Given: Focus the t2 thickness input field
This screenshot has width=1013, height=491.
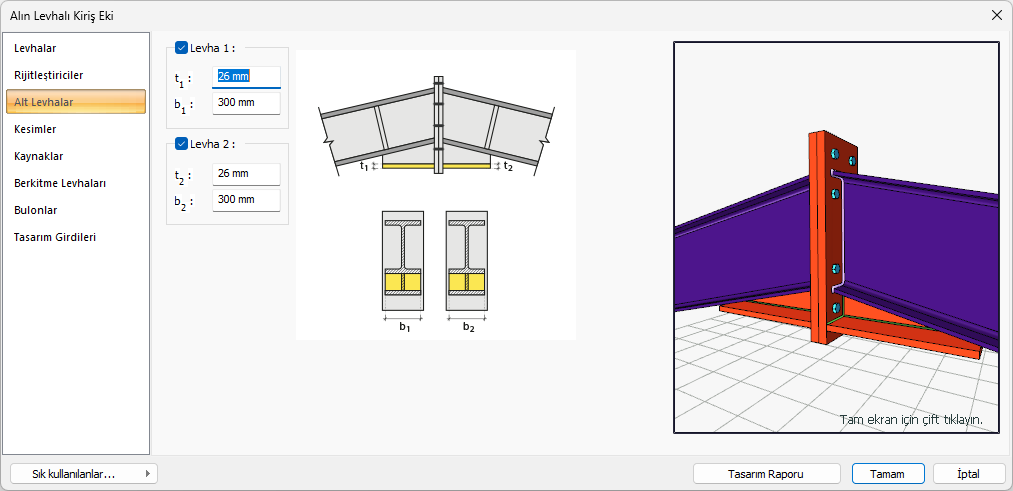Looking at the screenshot, I should [x=246, y=174].
